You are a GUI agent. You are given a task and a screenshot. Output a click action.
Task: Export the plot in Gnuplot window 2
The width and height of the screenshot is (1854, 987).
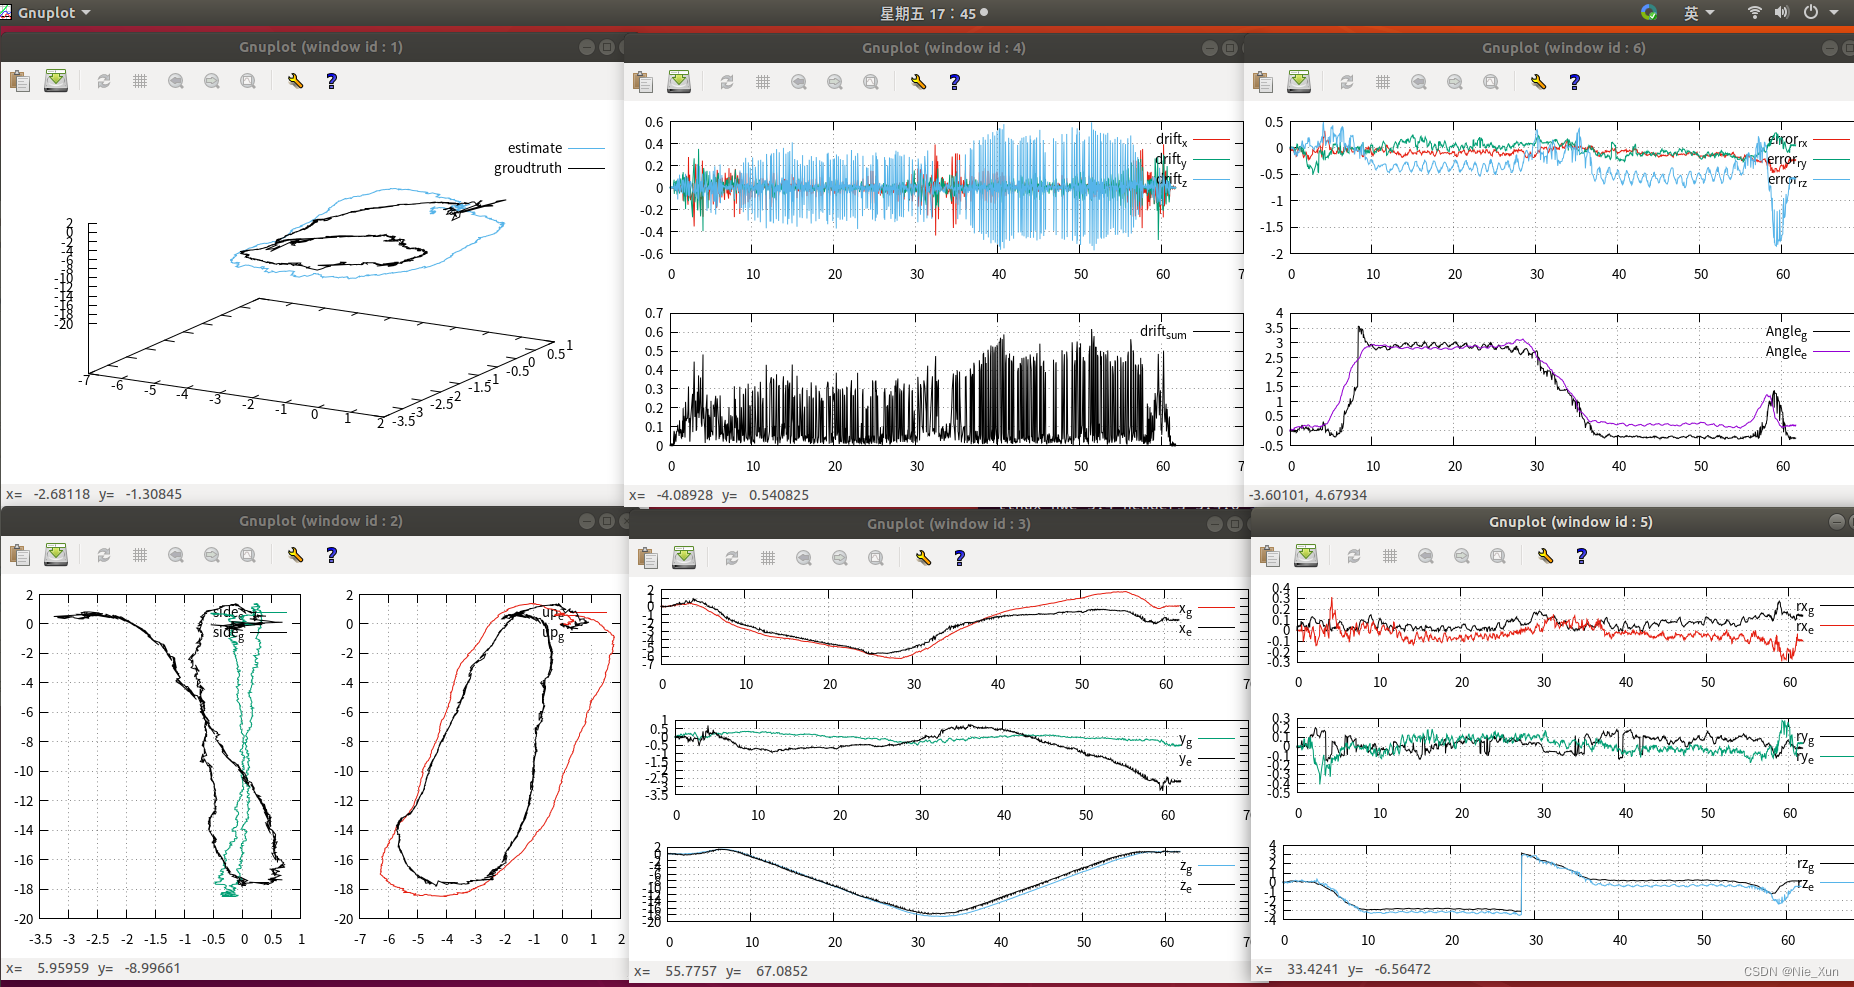pyautogui.click(x=56, y=555)
